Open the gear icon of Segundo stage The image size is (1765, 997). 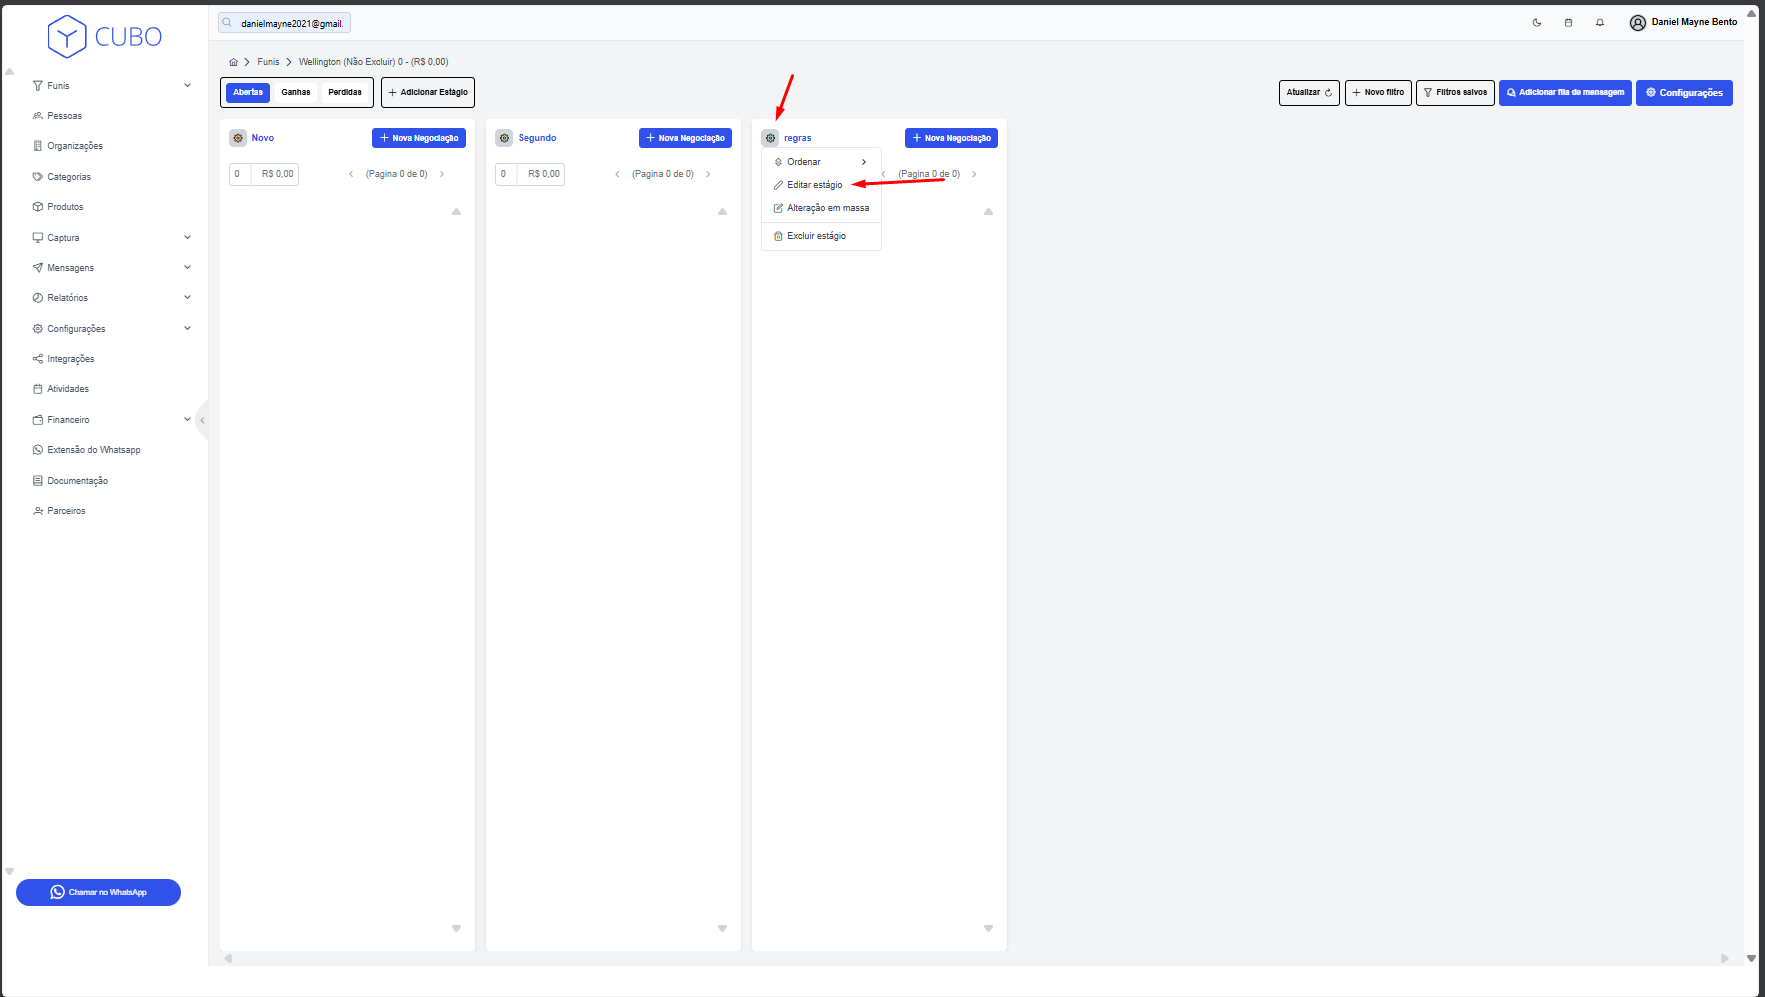coord(504,138)
